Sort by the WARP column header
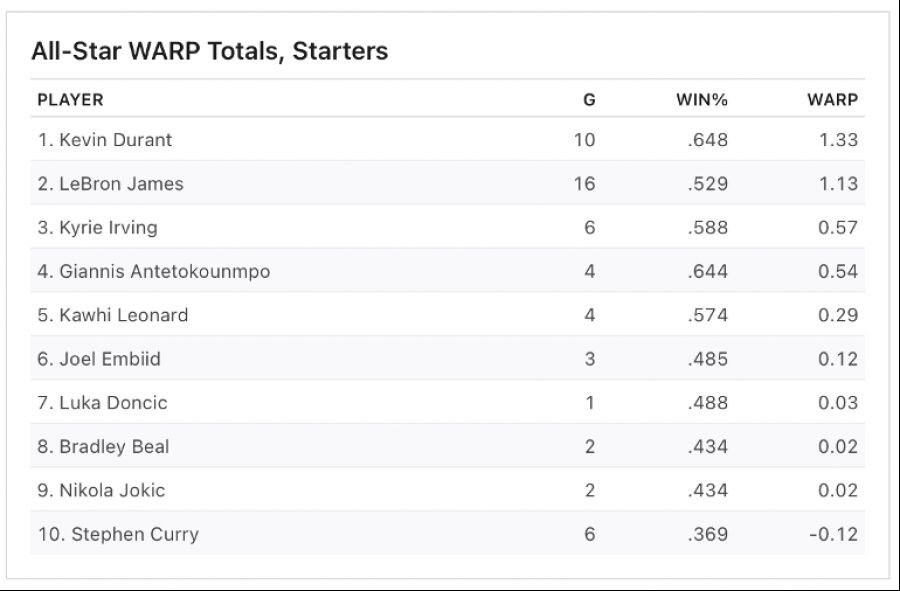 coord(832,100)
